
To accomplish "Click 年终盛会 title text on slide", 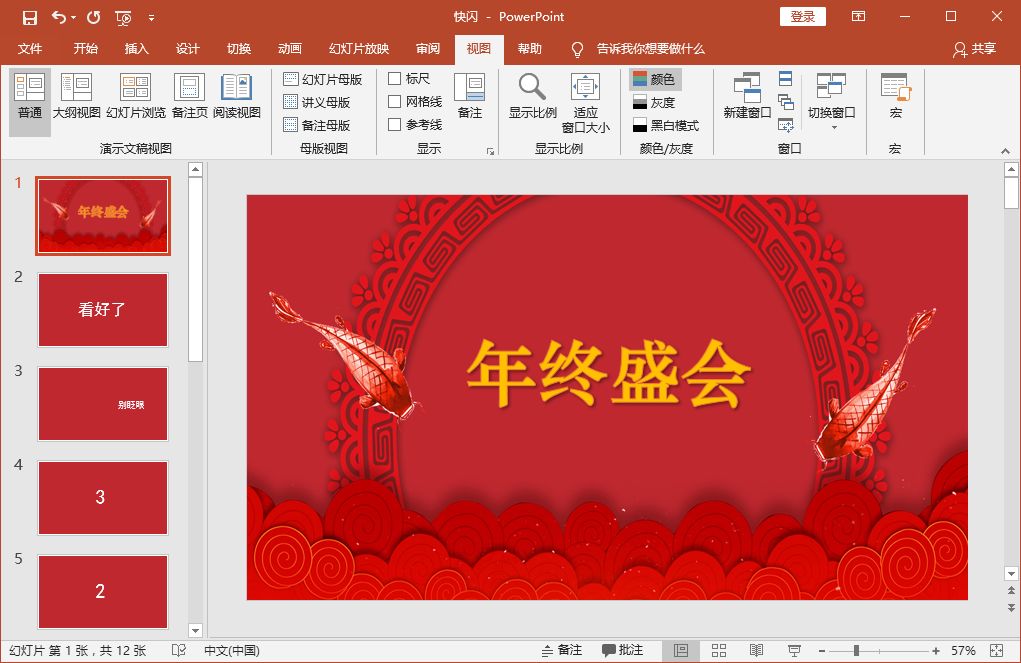I will tap(609, 374).
